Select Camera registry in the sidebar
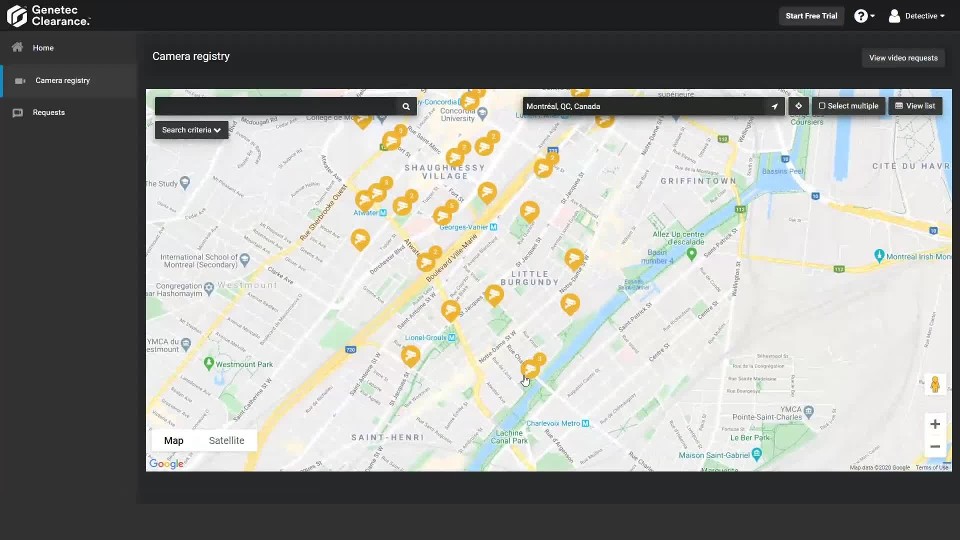 pyautogui.click(x=62, y=81)
